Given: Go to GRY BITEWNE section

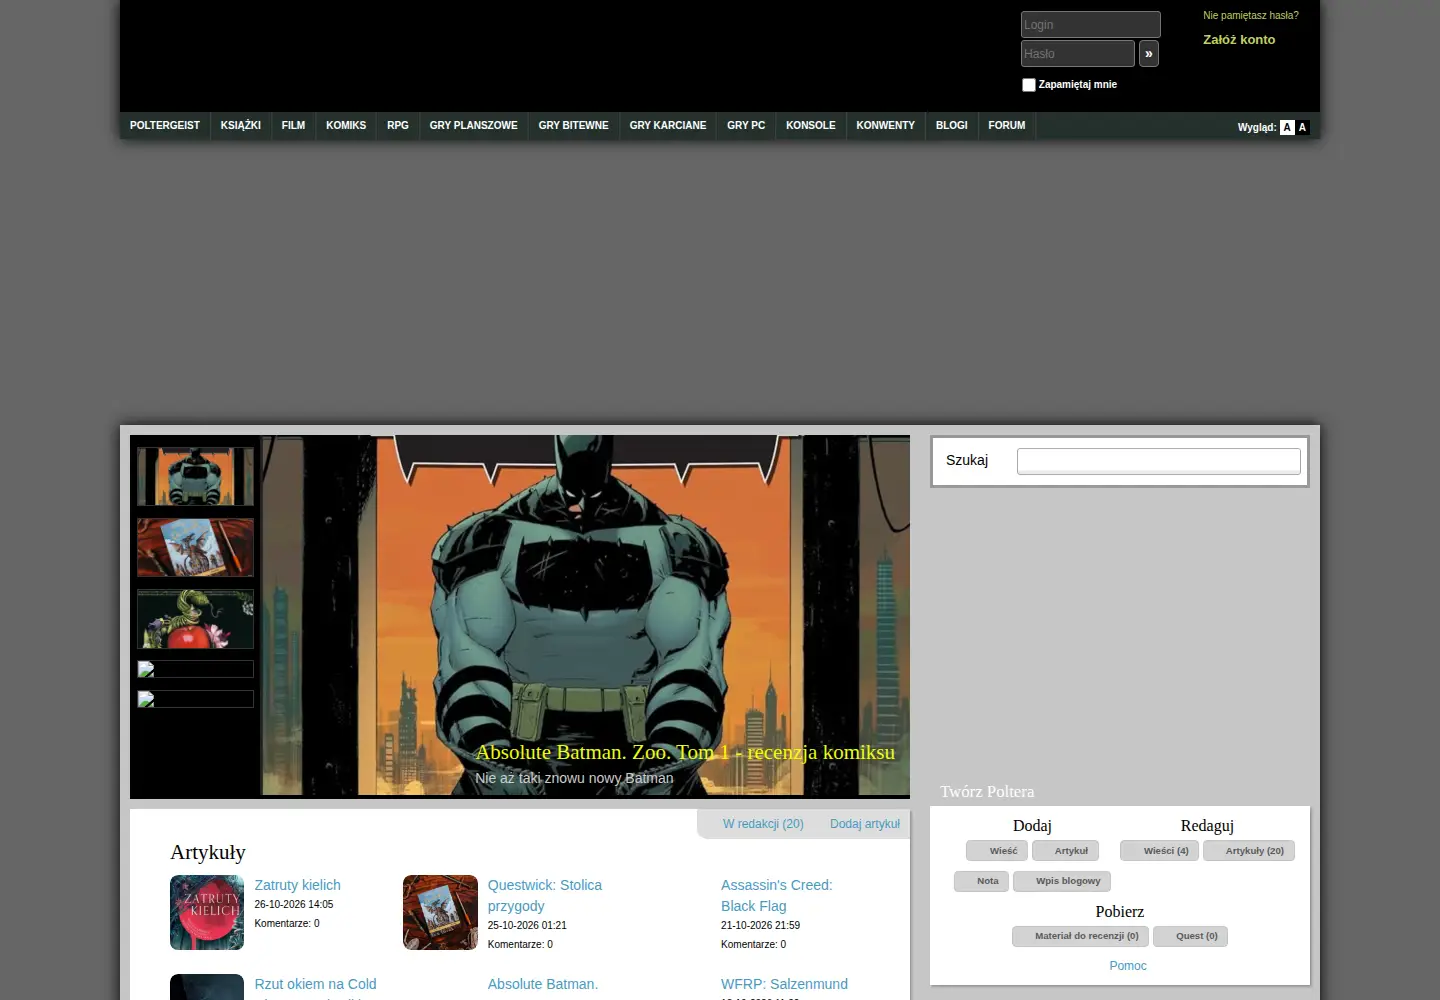Looking at the screenshot, I should (574, 126).
